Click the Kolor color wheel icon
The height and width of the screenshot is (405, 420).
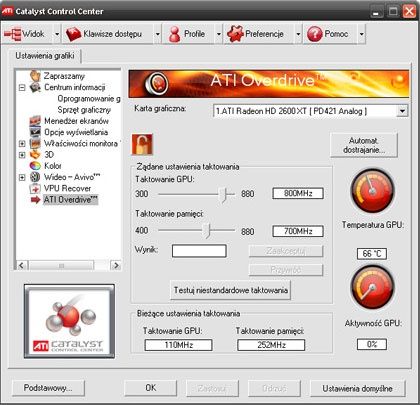coord(35,166)
